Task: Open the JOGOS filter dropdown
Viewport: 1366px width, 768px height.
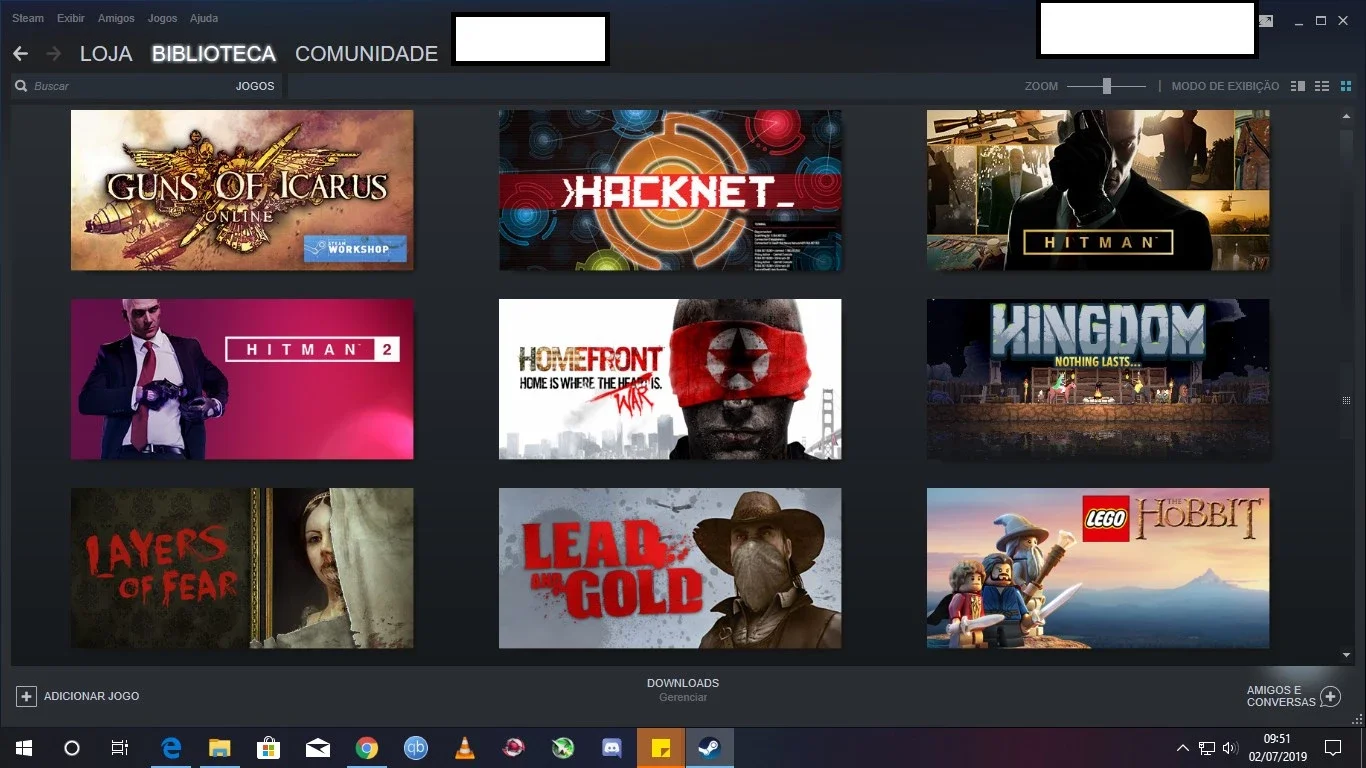Action: 255,86
